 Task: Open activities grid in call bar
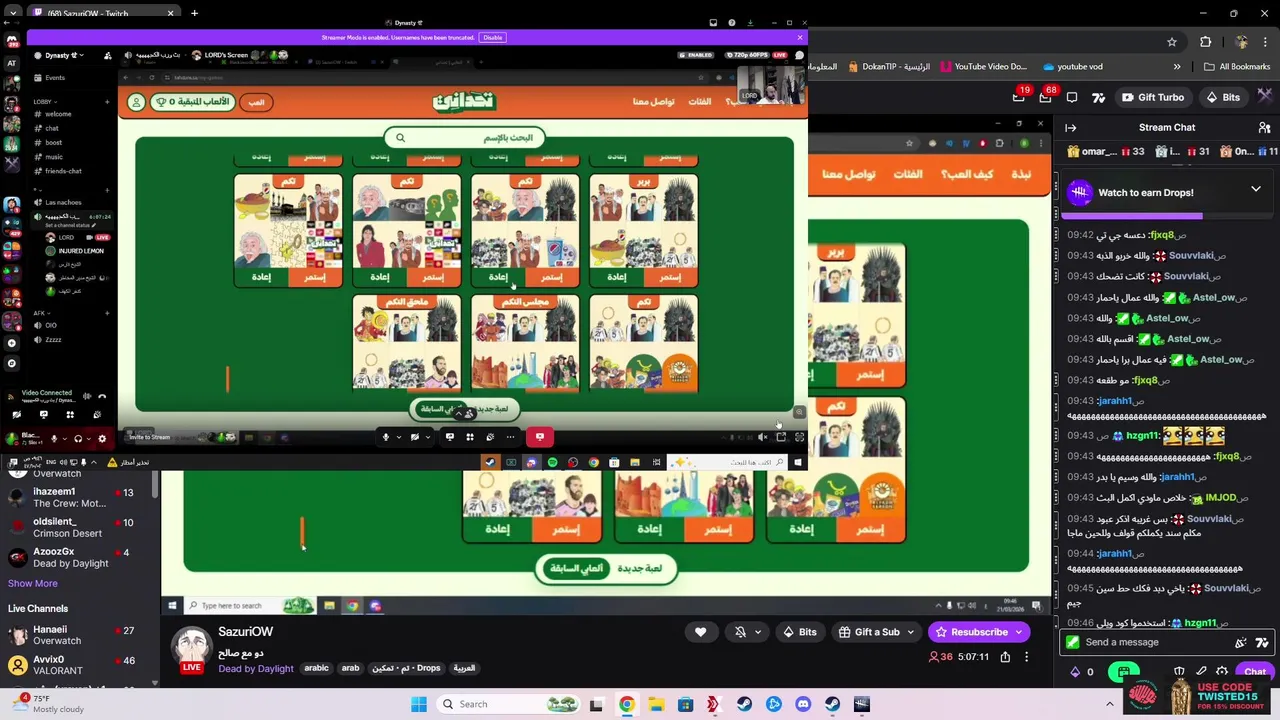pos(470,436)
